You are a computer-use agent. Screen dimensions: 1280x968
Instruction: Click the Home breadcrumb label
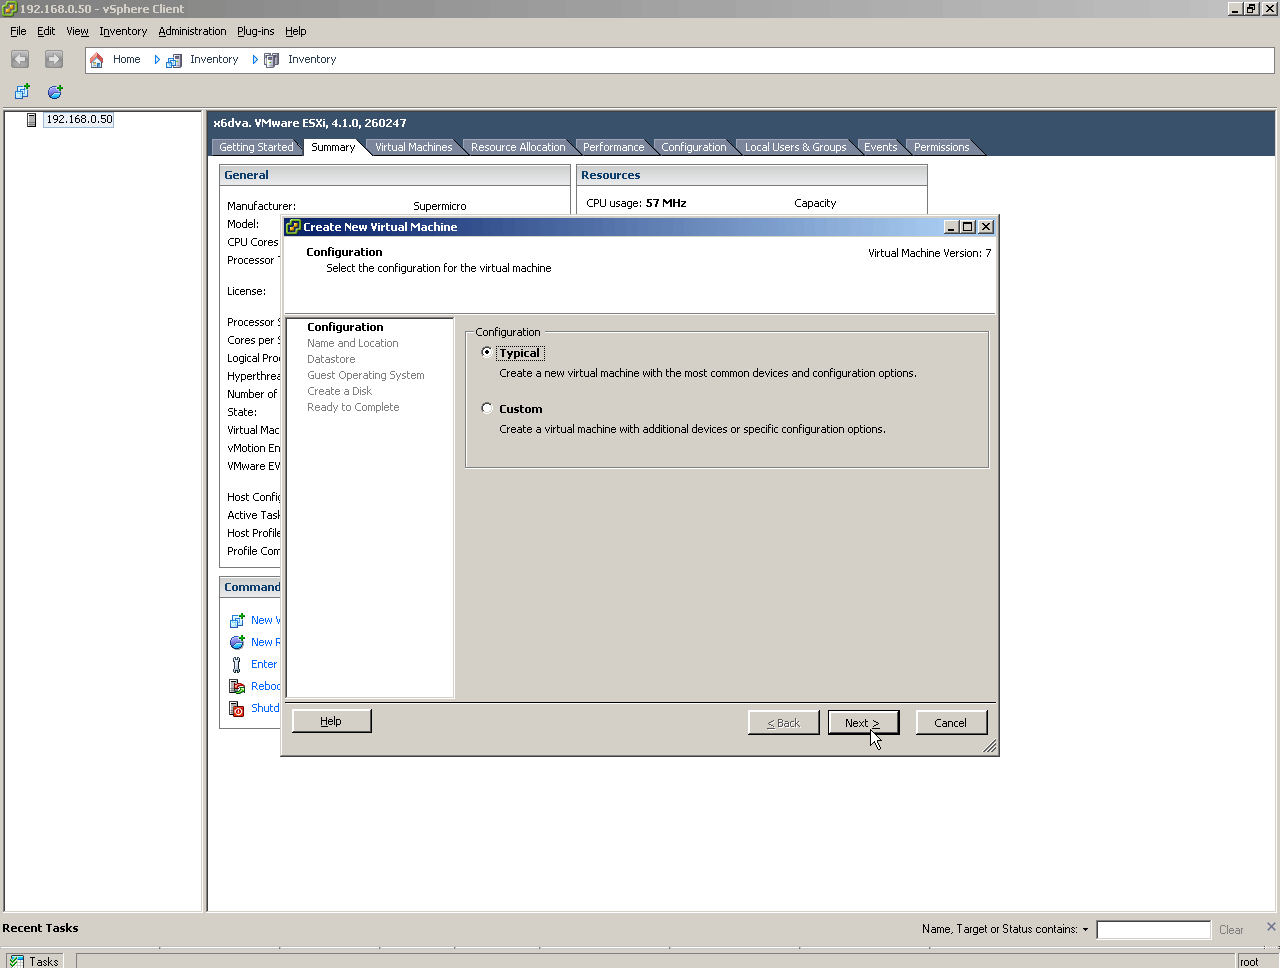point(126,60)
